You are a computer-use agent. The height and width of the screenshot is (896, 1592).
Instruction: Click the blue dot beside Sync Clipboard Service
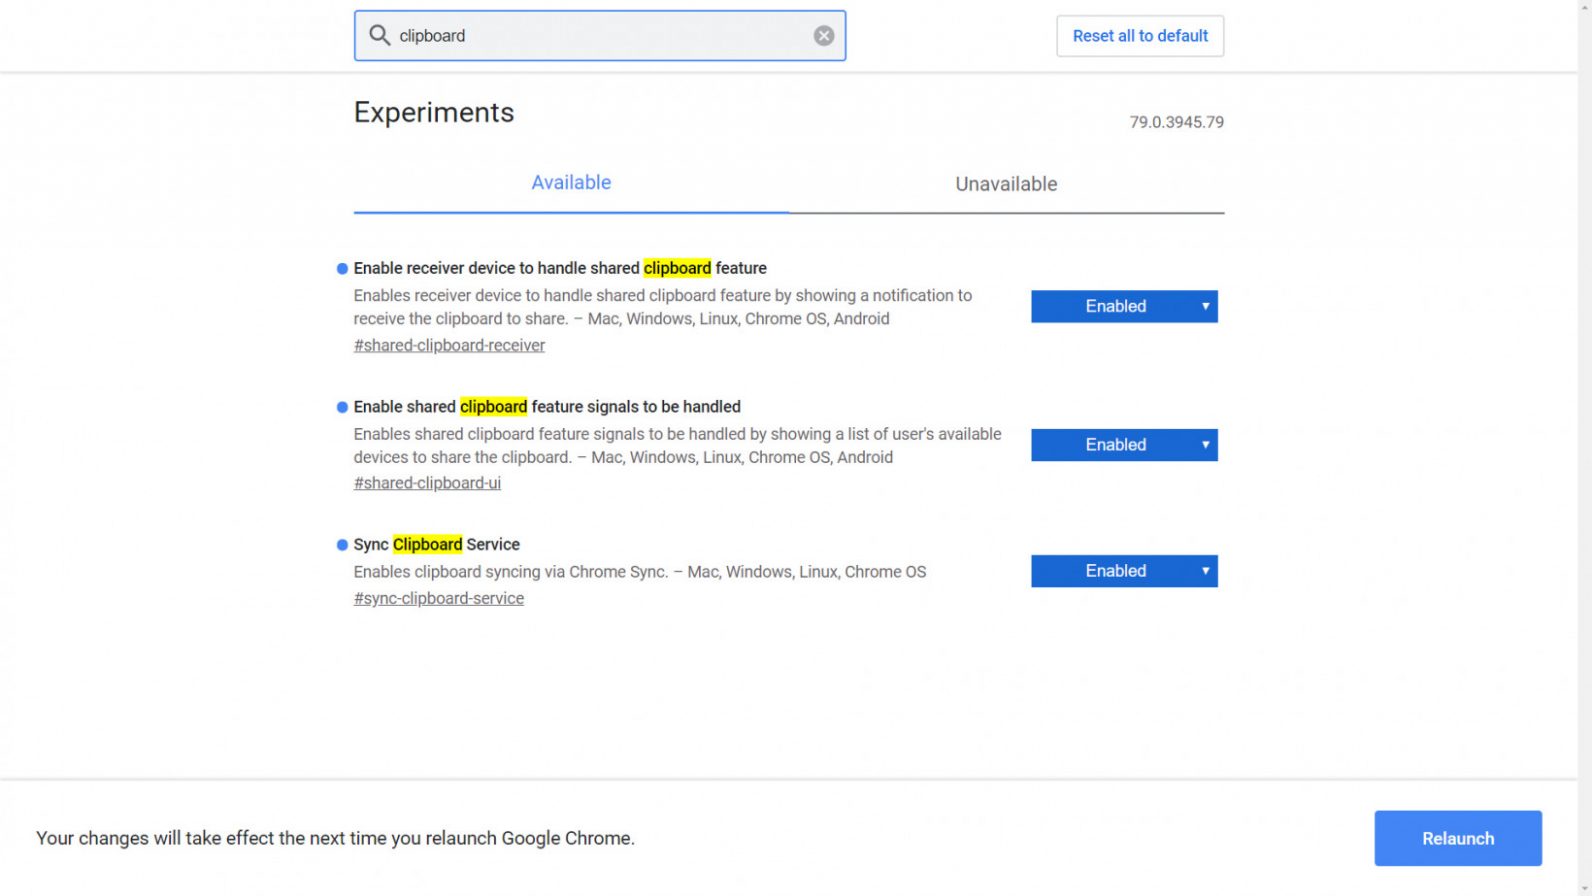pos(340,544)
